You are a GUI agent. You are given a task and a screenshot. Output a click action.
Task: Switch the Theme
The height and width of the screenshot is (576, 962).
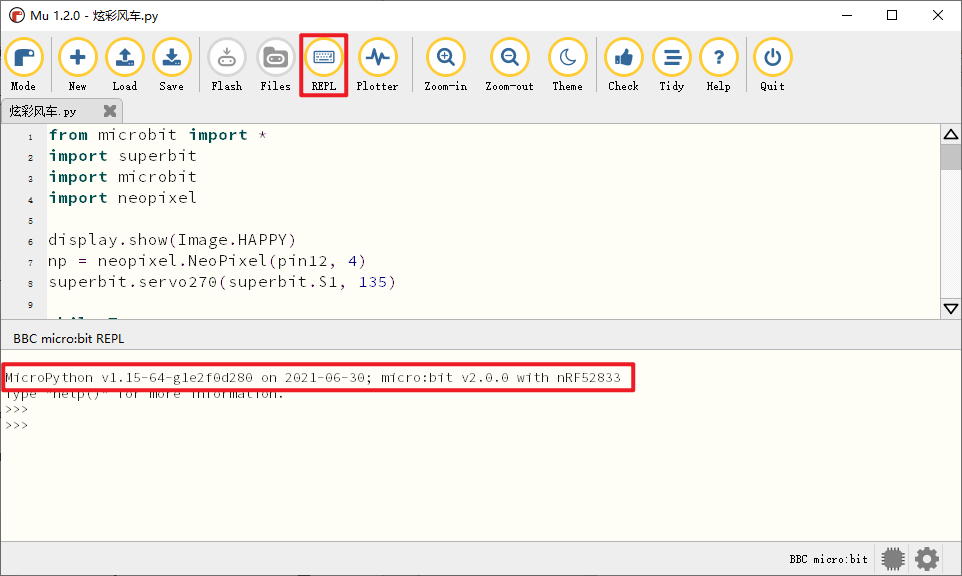point(568,64)
